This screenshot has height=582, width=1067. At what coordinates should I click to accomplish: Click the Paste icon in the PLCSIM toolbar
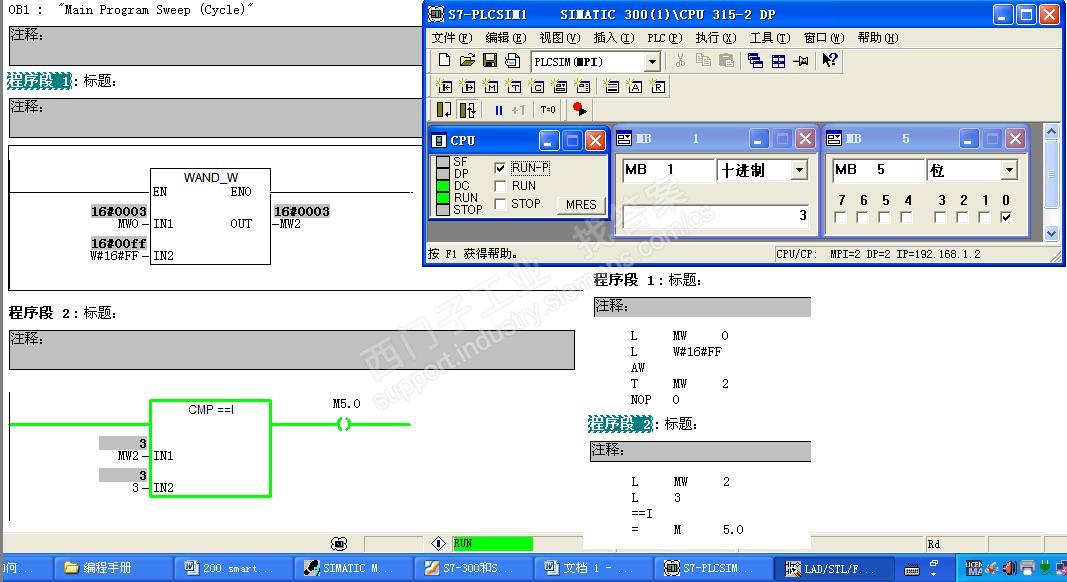(x=726, y=61)
